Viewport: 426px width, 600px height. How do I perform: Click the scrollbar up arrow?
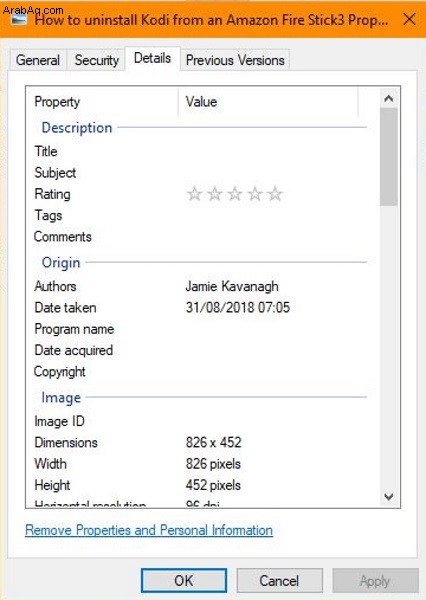pos(389,99)
